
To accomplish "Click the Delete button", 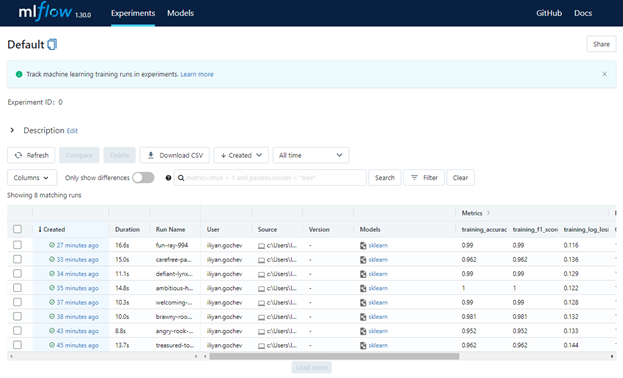I will click(x=120, y=155).
